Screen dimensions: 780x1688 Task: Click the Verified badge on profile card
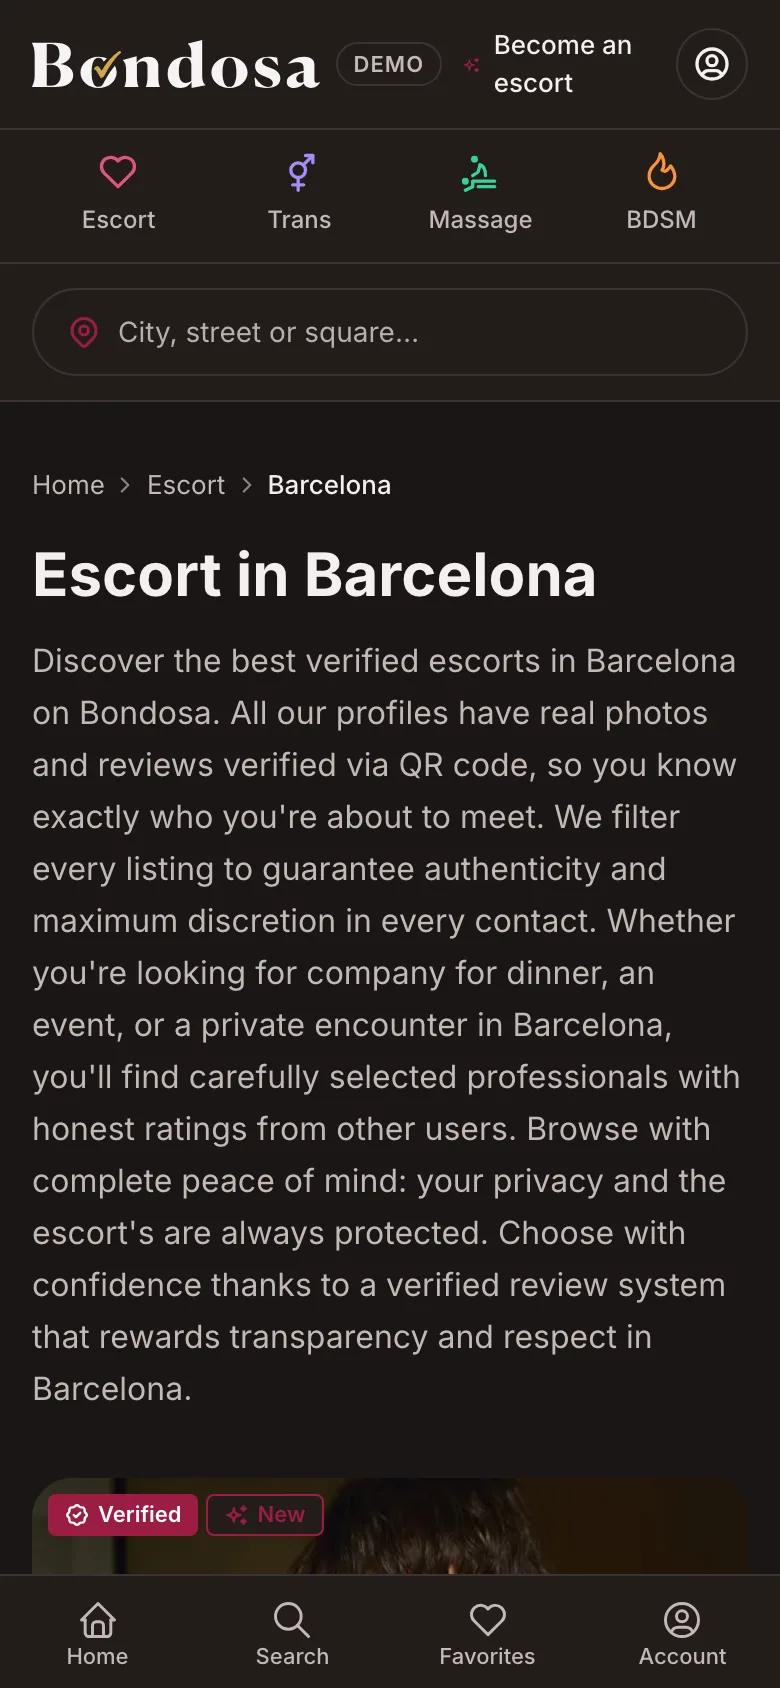123,1515
